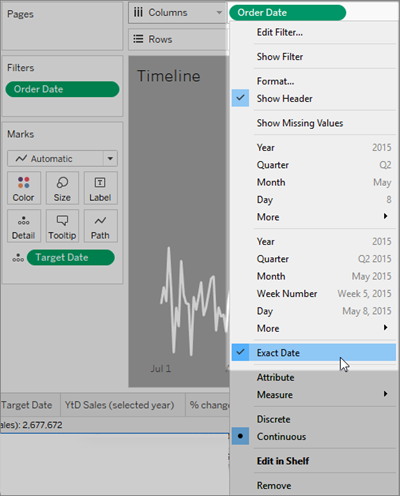Select the Order Date pill in Filters

click(x=62, y=89)
